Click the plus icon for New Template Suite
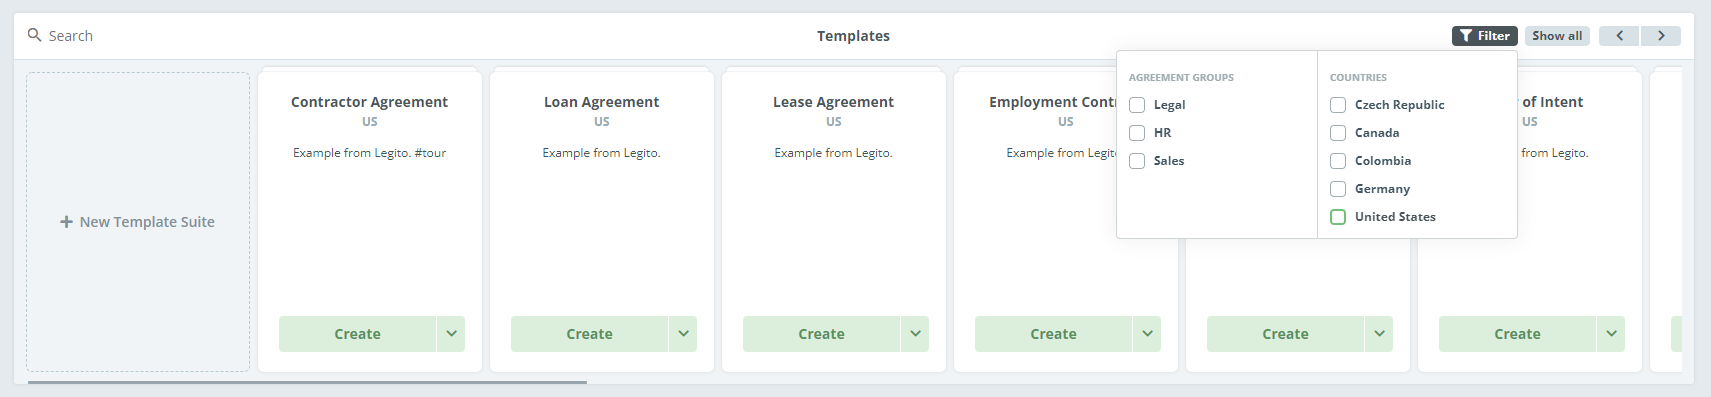Image resolution: width=1711 pixels, height=397 pixels. [x=66, y=222]
